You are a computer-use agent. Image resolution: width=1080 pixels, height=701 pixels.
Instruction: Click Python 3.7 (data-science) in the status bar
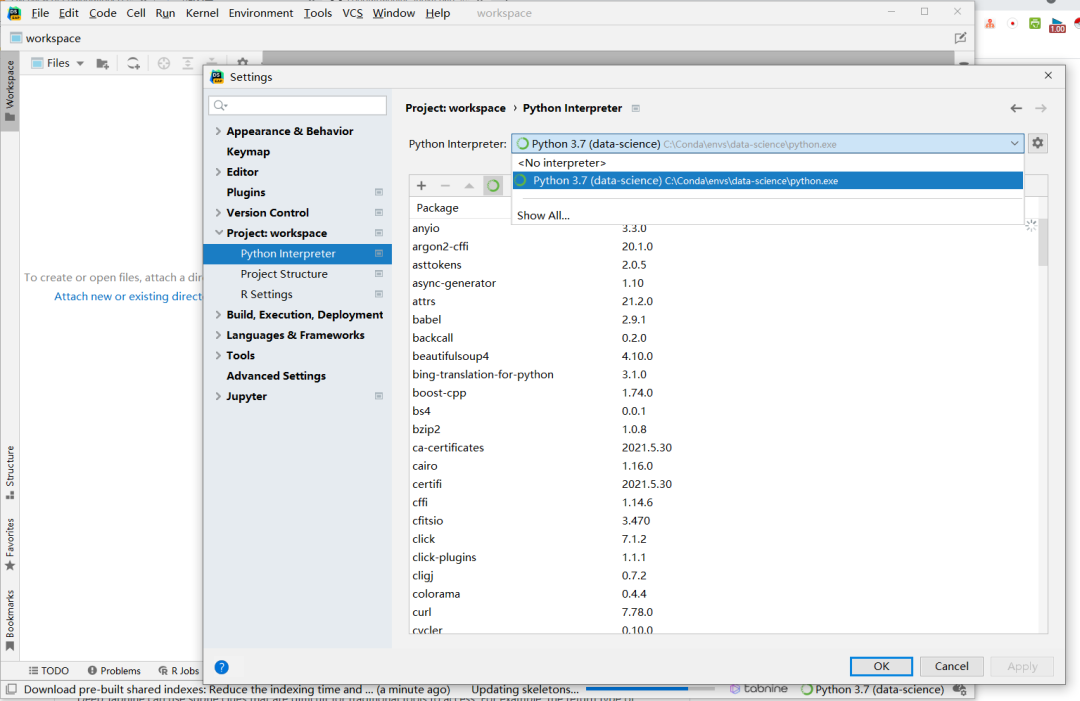tap(876, 689)
